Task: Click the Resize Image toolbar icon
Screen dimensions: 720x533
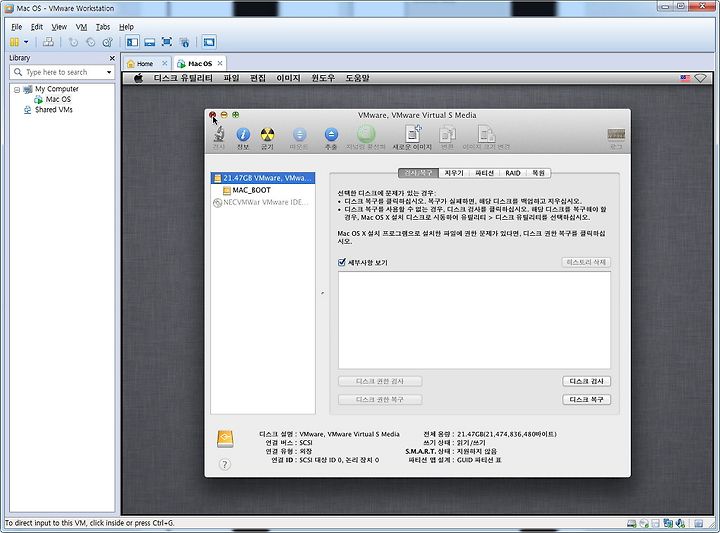Action: pyautogui.click(x=486, y=134)
